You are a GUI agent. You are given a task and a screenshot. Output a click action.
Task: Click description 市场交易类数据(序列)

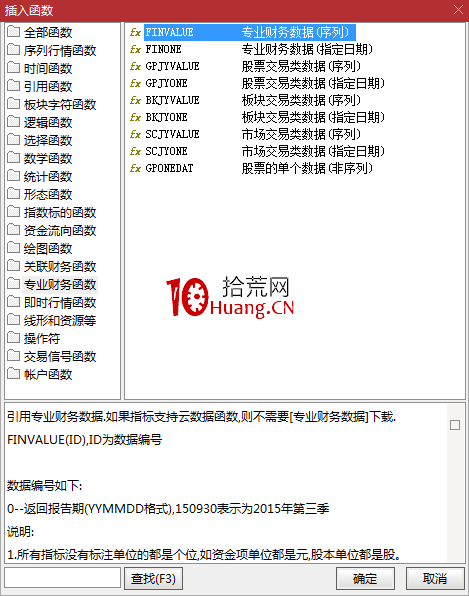click(301, 135)
